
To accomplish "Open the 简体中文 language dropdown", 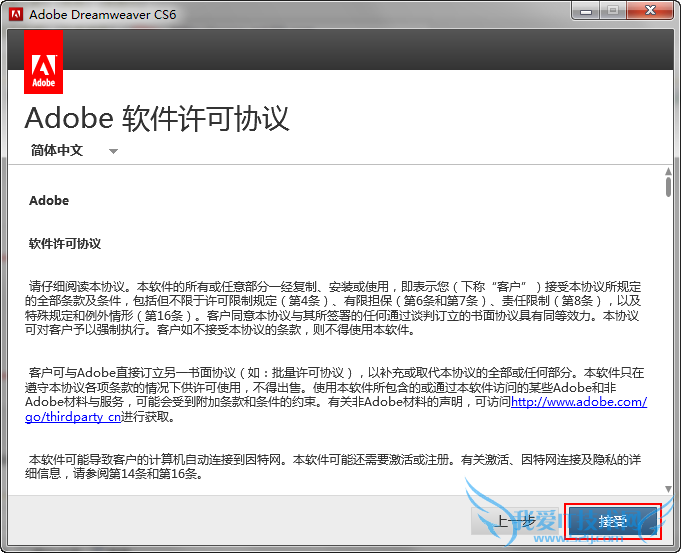I will pyautogui.click(x=74, y=151).
